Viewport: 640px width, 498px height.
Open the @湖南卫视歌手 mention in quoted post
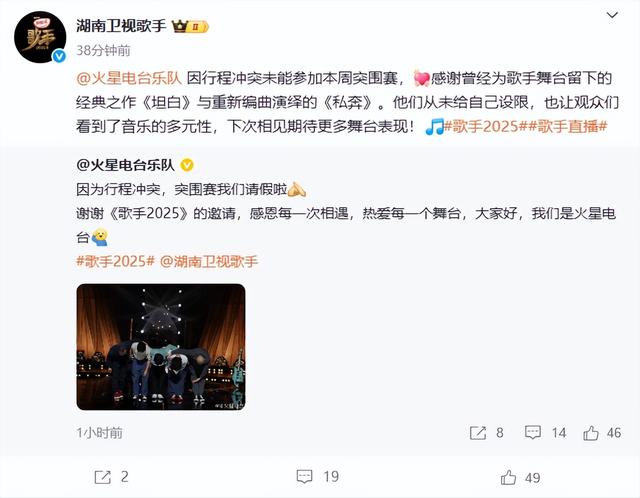pyautogui.click(x=209, y=261)
